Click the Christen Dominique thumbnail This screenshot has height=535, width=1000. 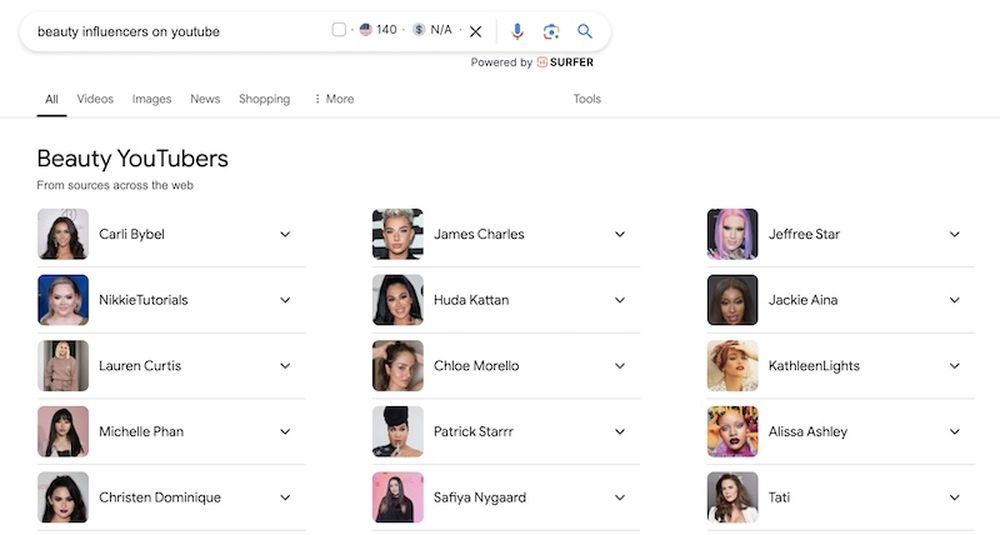point(63,497)
